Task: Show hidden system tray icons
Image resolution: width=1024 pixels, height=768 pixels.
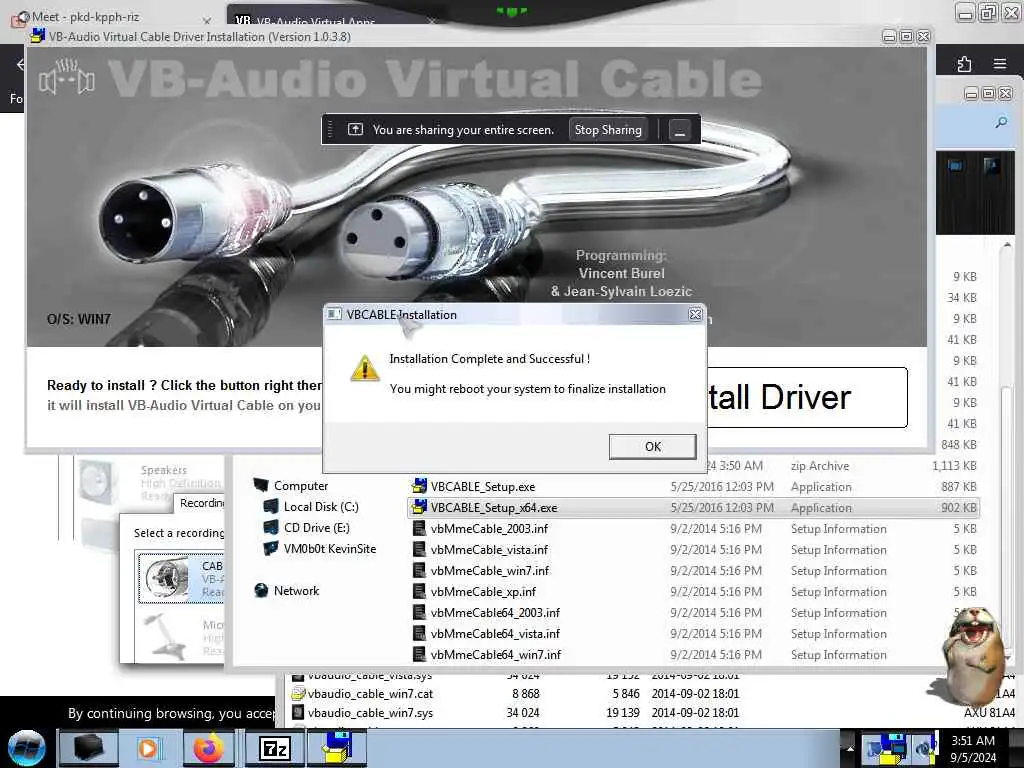Action: [850, 748]
